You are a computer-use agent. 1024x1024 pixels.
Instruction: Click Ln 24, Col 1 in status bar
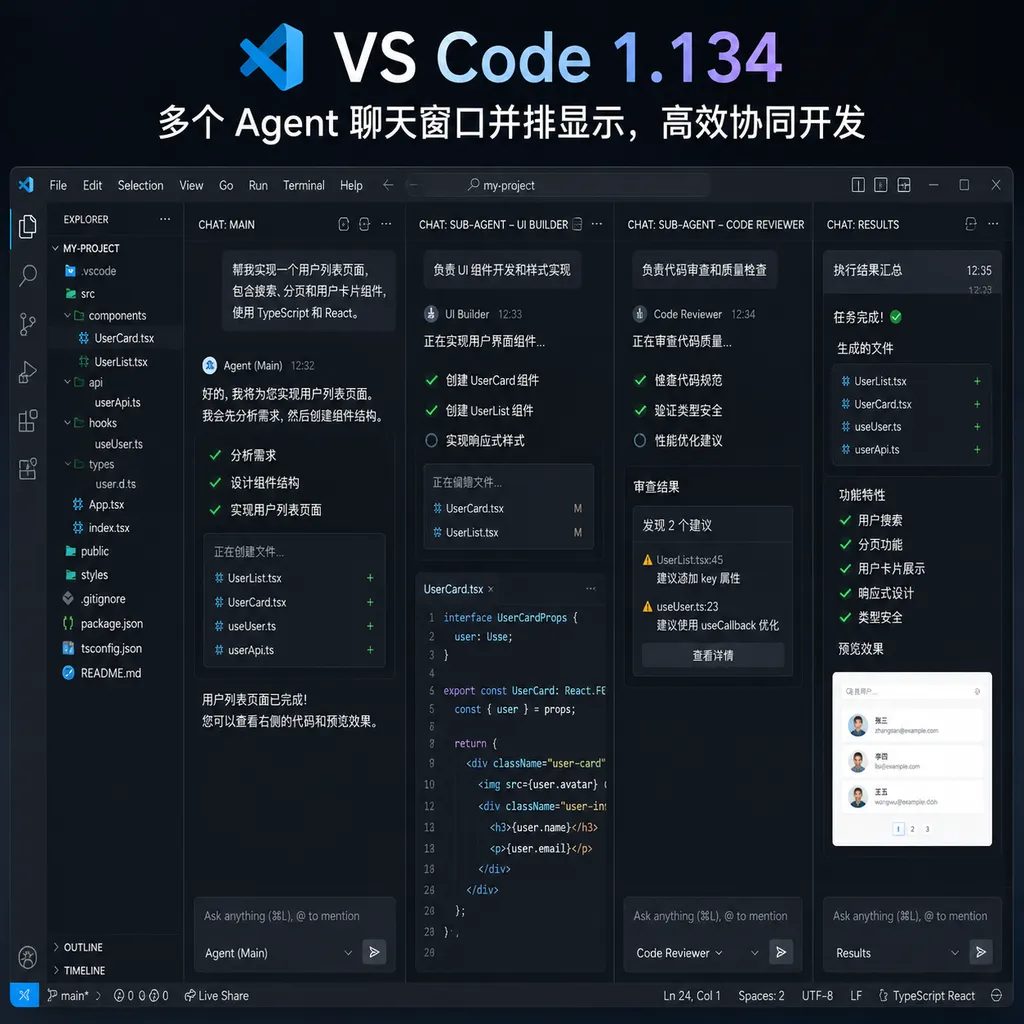point(692,995)
